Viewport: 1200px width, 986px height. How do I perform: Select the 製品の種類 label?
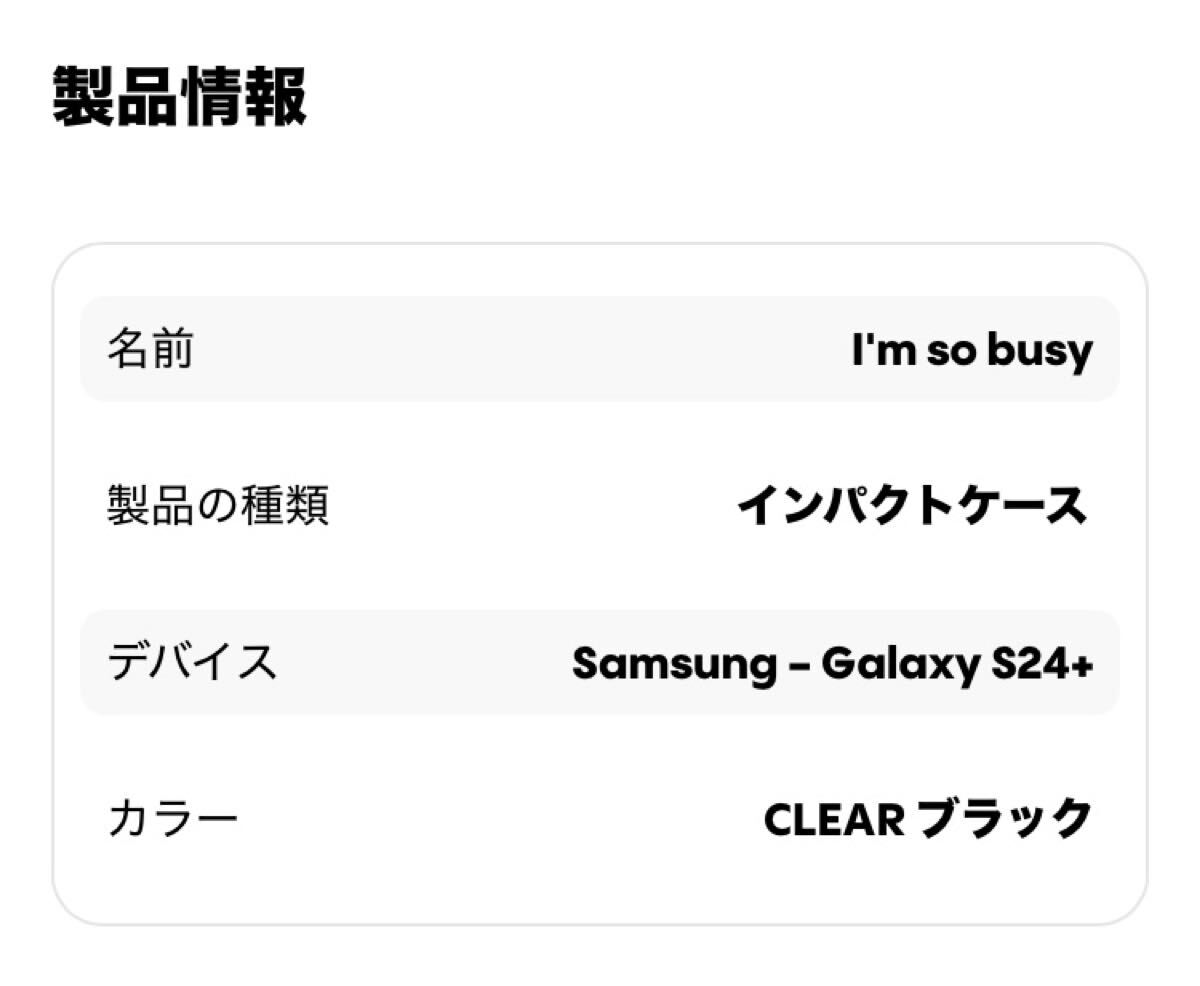(x=218, y=506)
